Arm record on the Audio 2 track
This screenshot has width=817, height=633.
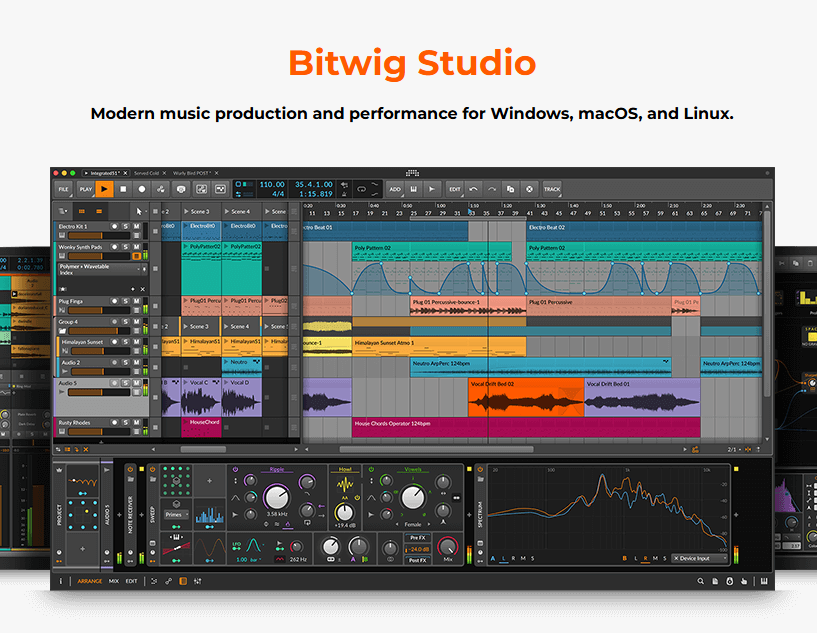pos(114,362)
